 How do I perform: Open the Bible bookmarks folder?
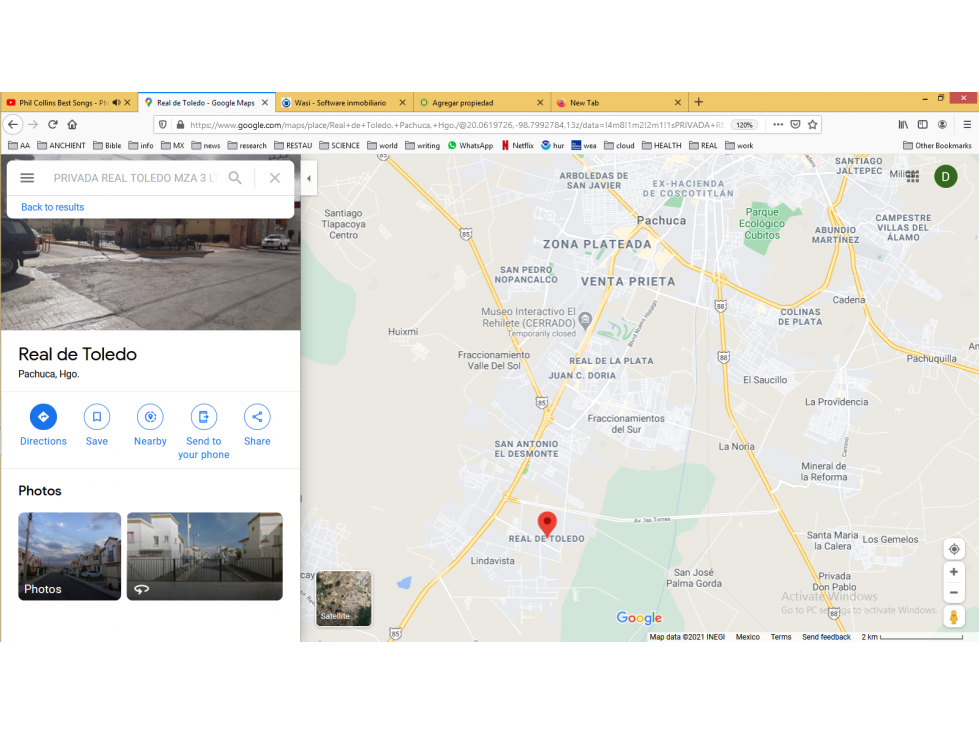(x=107, y=145)
